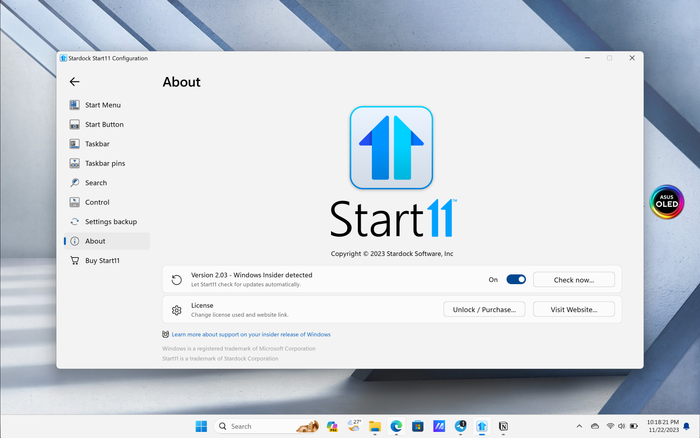Open the Windows Start button on taskbar

point(201,426)
